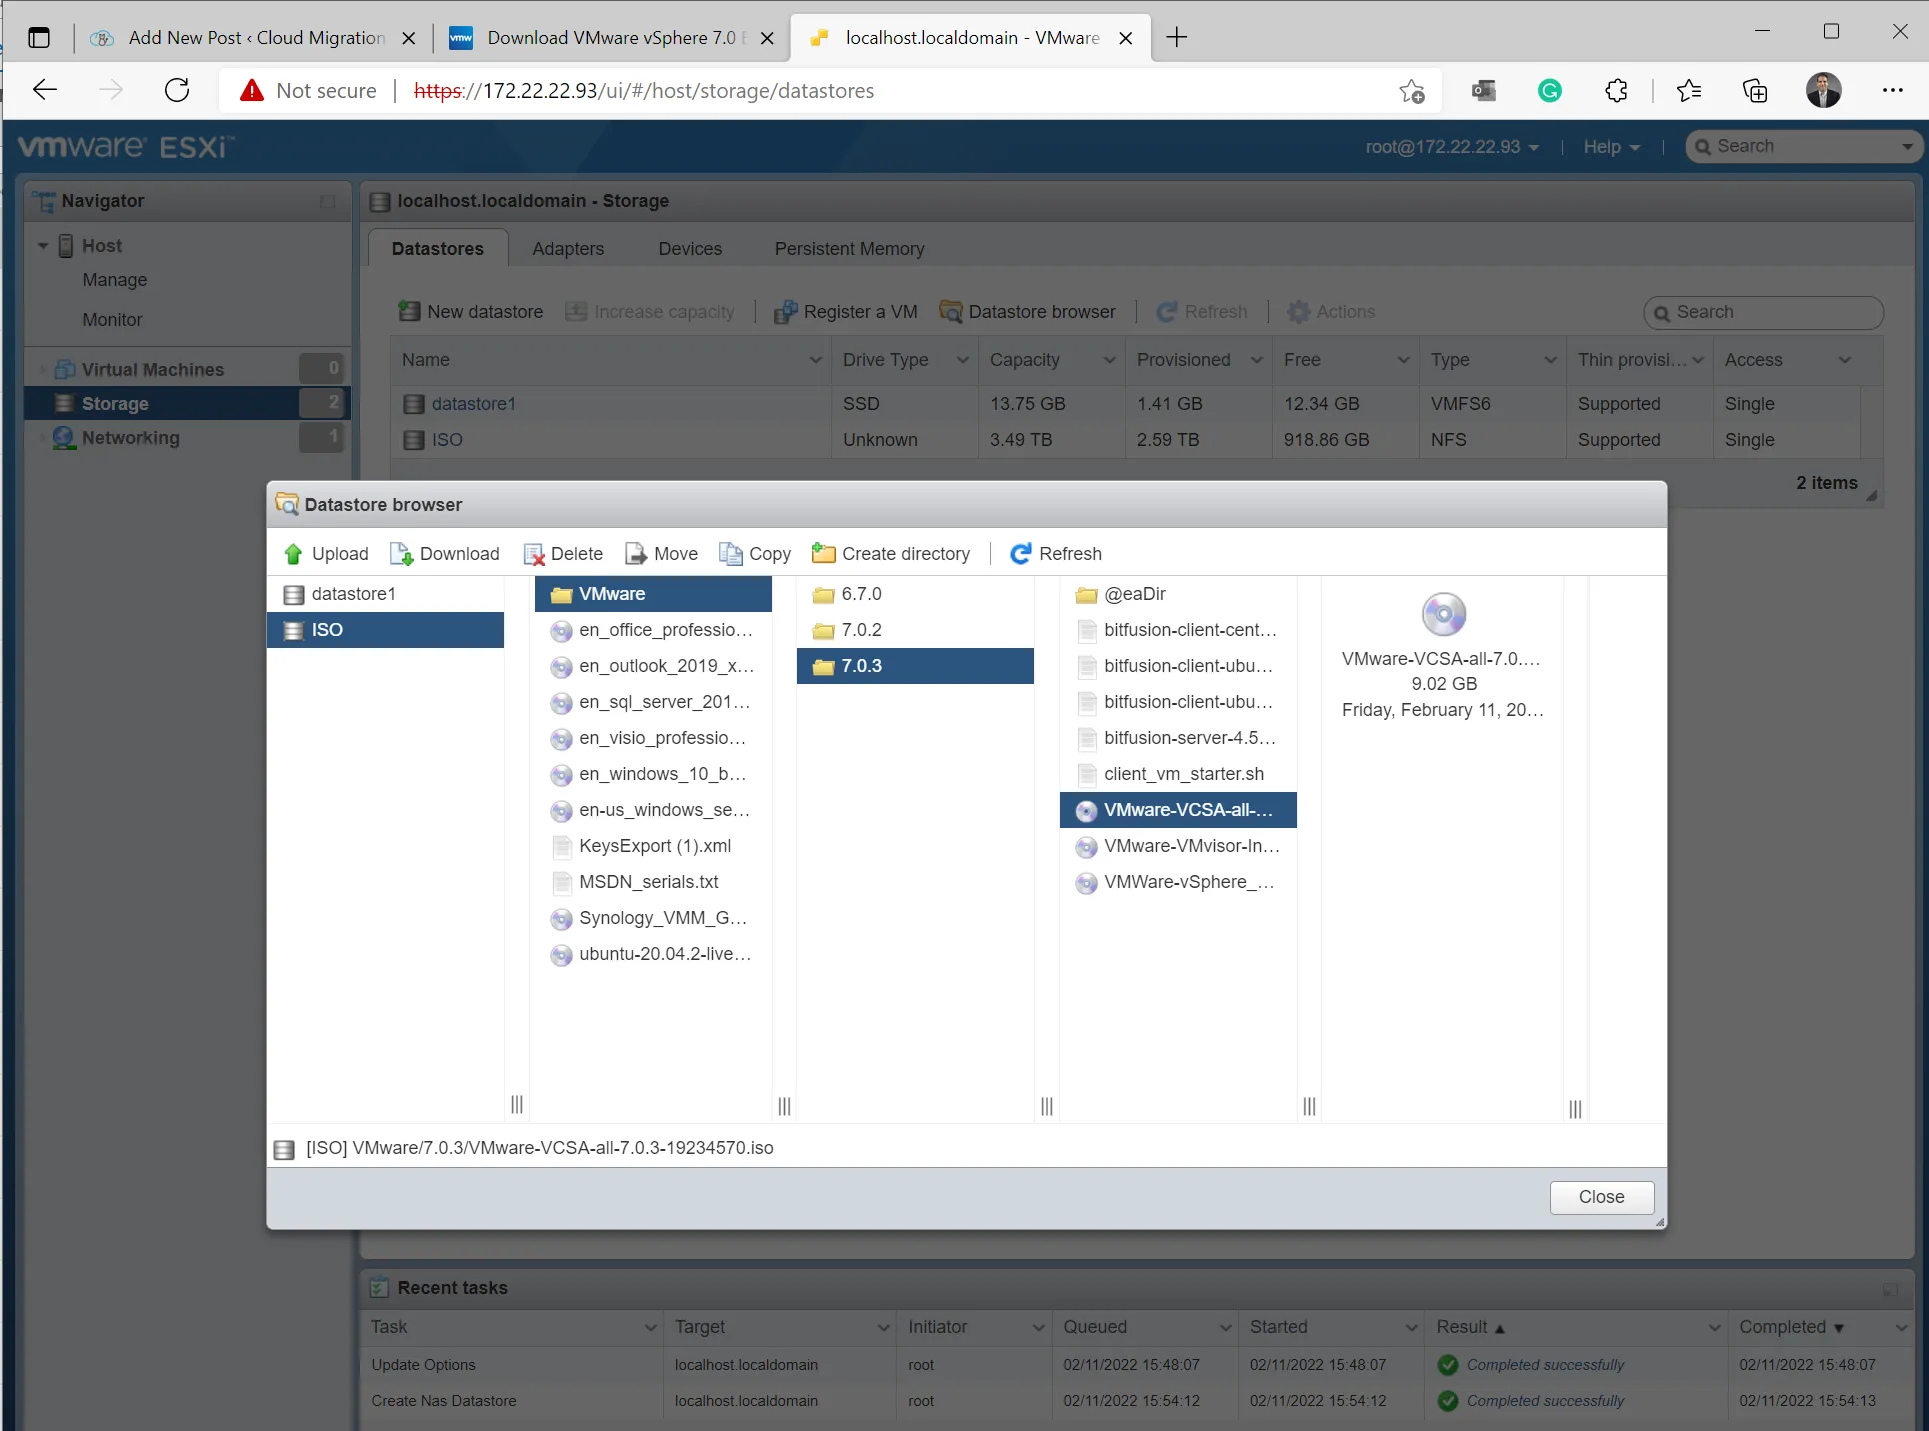
Task: Select the client_vm_starter.sh file
Action: pyautogui.click(x=1178, y=774)
